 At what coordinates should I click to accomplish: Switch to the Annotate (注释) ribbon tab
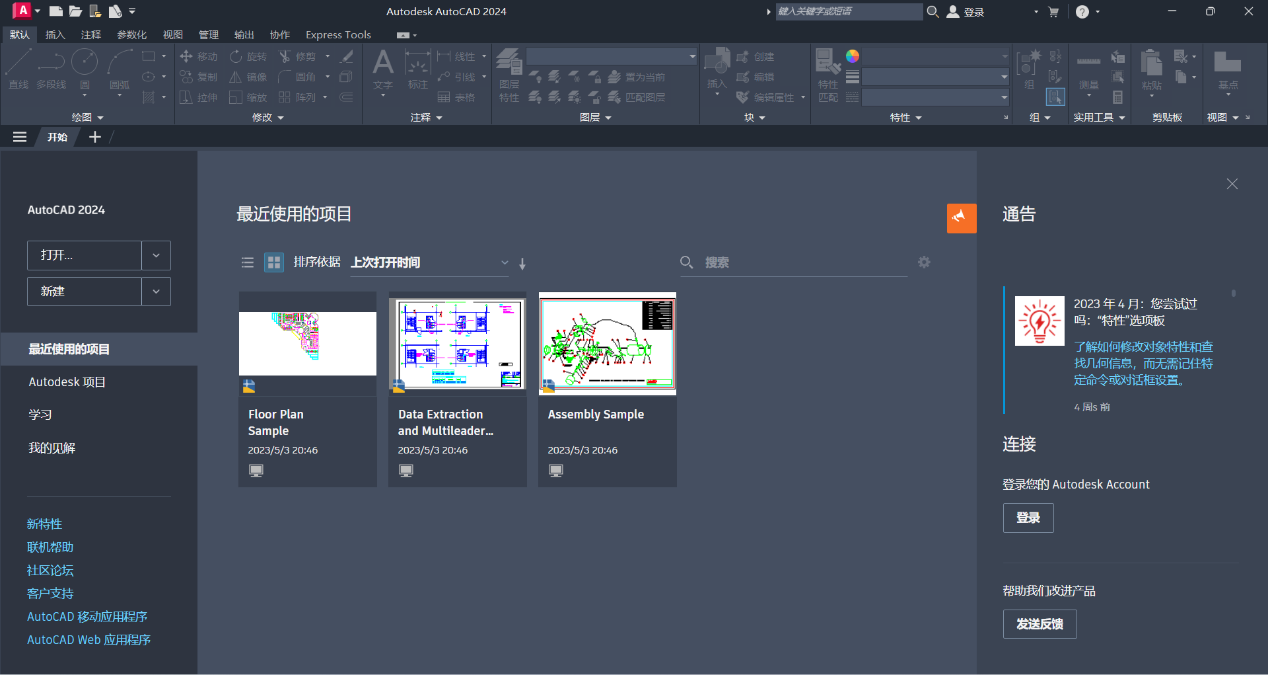(x=91, y=34)
